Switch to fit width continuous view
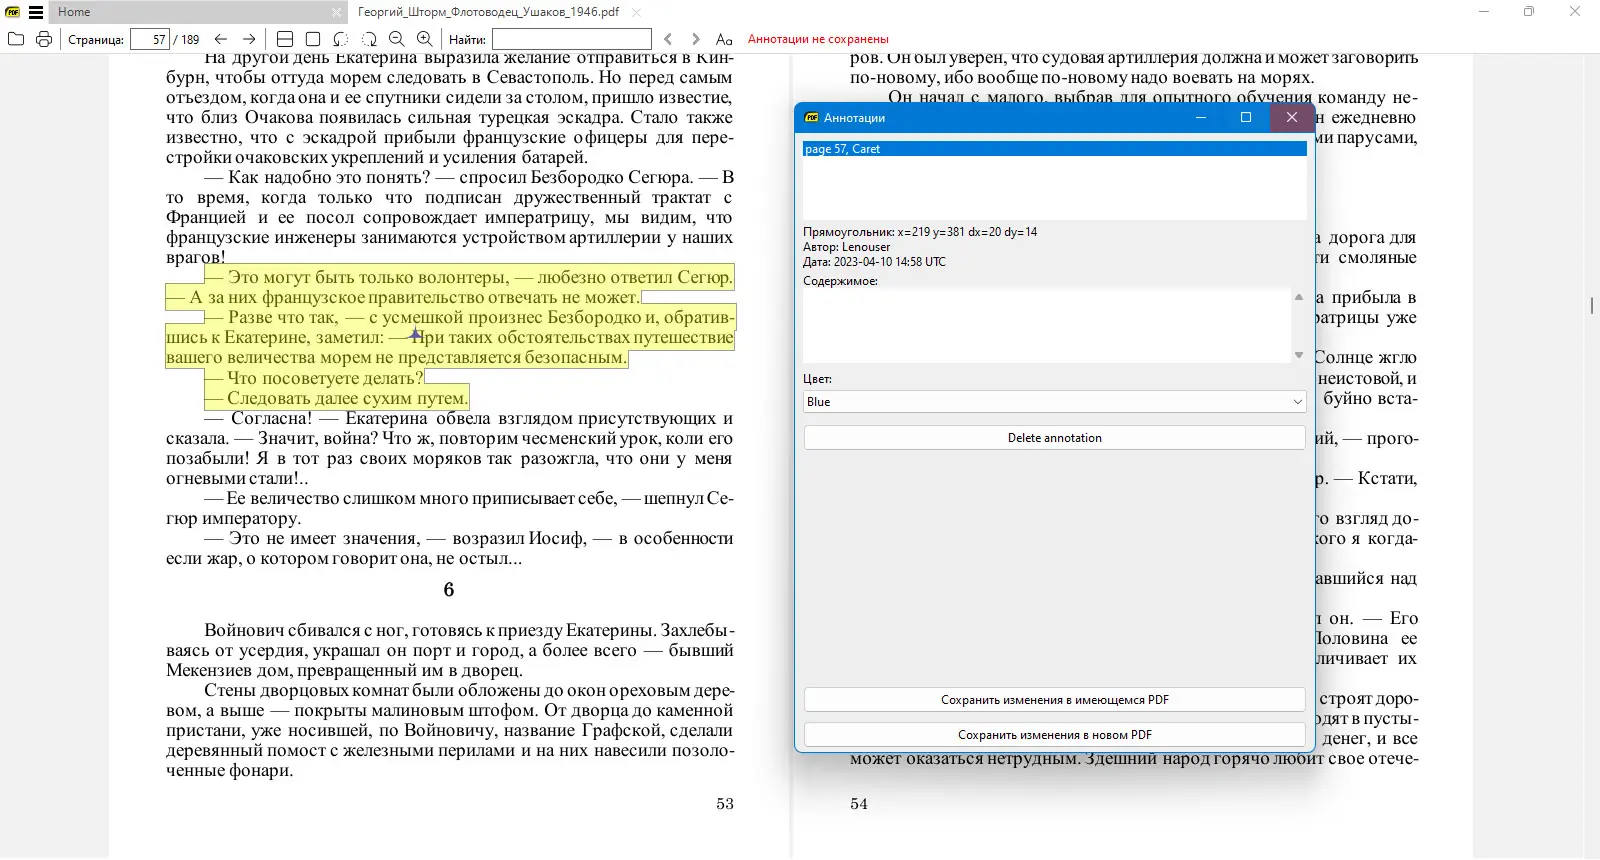Screen dimensions: 1600x860 285,39
